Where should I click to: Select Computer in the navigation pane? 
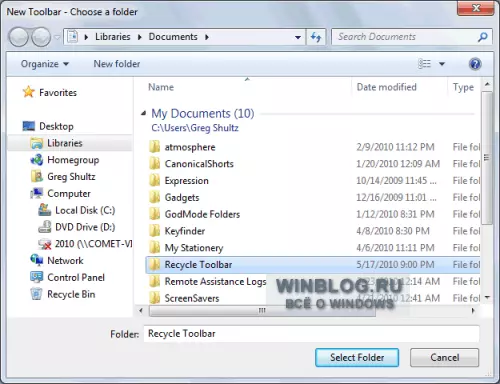(x=60, y=193)
